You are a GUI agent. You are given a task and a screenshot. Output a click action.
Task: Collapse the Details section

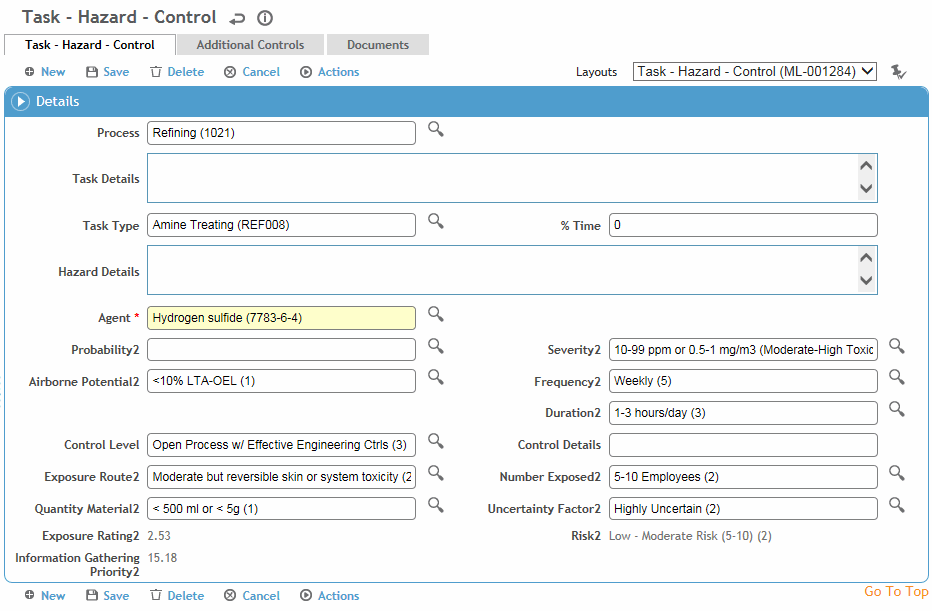20,101
